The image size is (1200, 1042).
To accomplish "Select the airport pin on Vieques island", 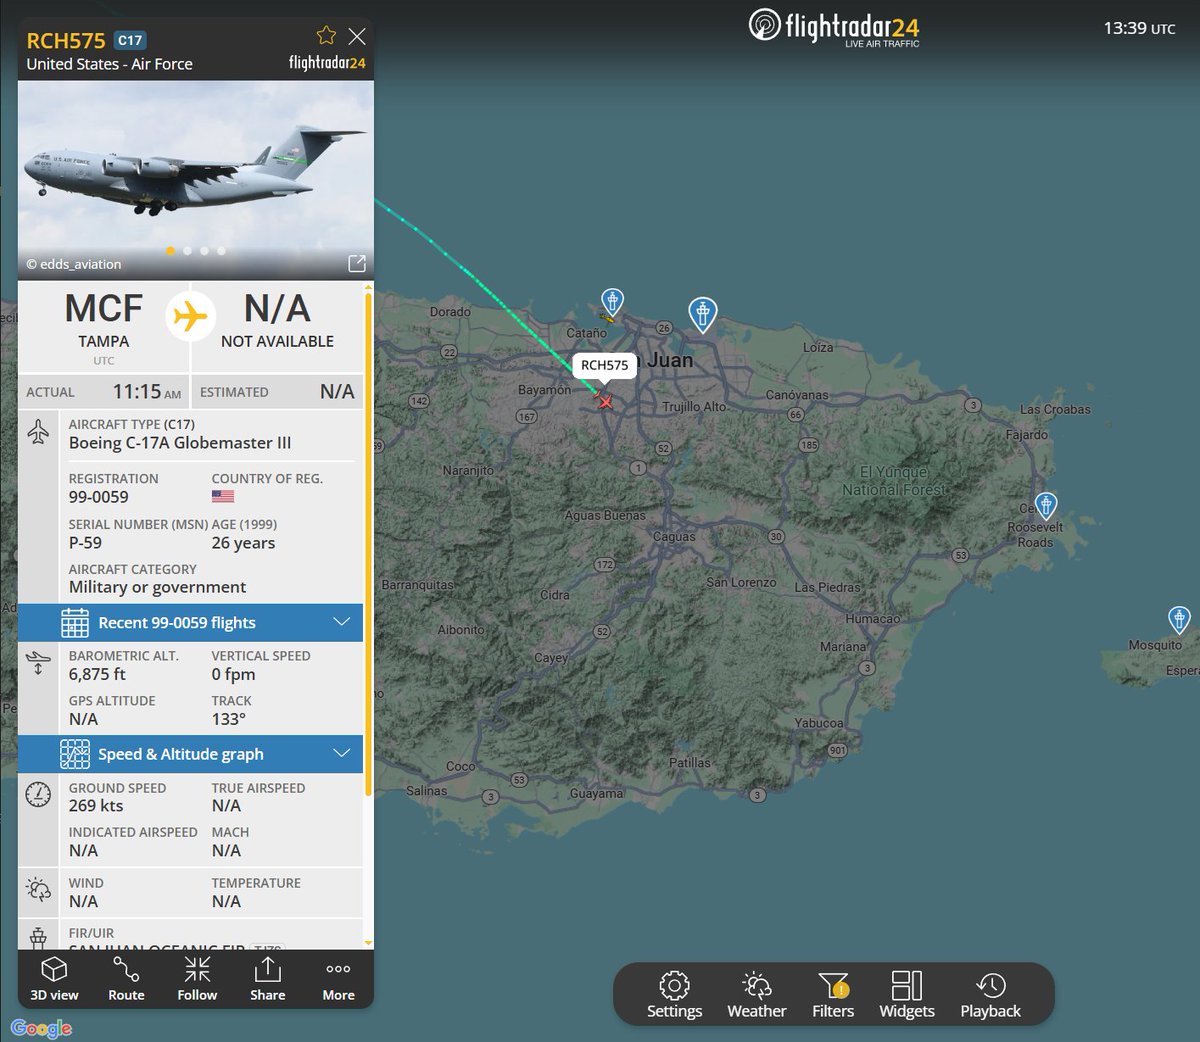I will click(1180, 618).
